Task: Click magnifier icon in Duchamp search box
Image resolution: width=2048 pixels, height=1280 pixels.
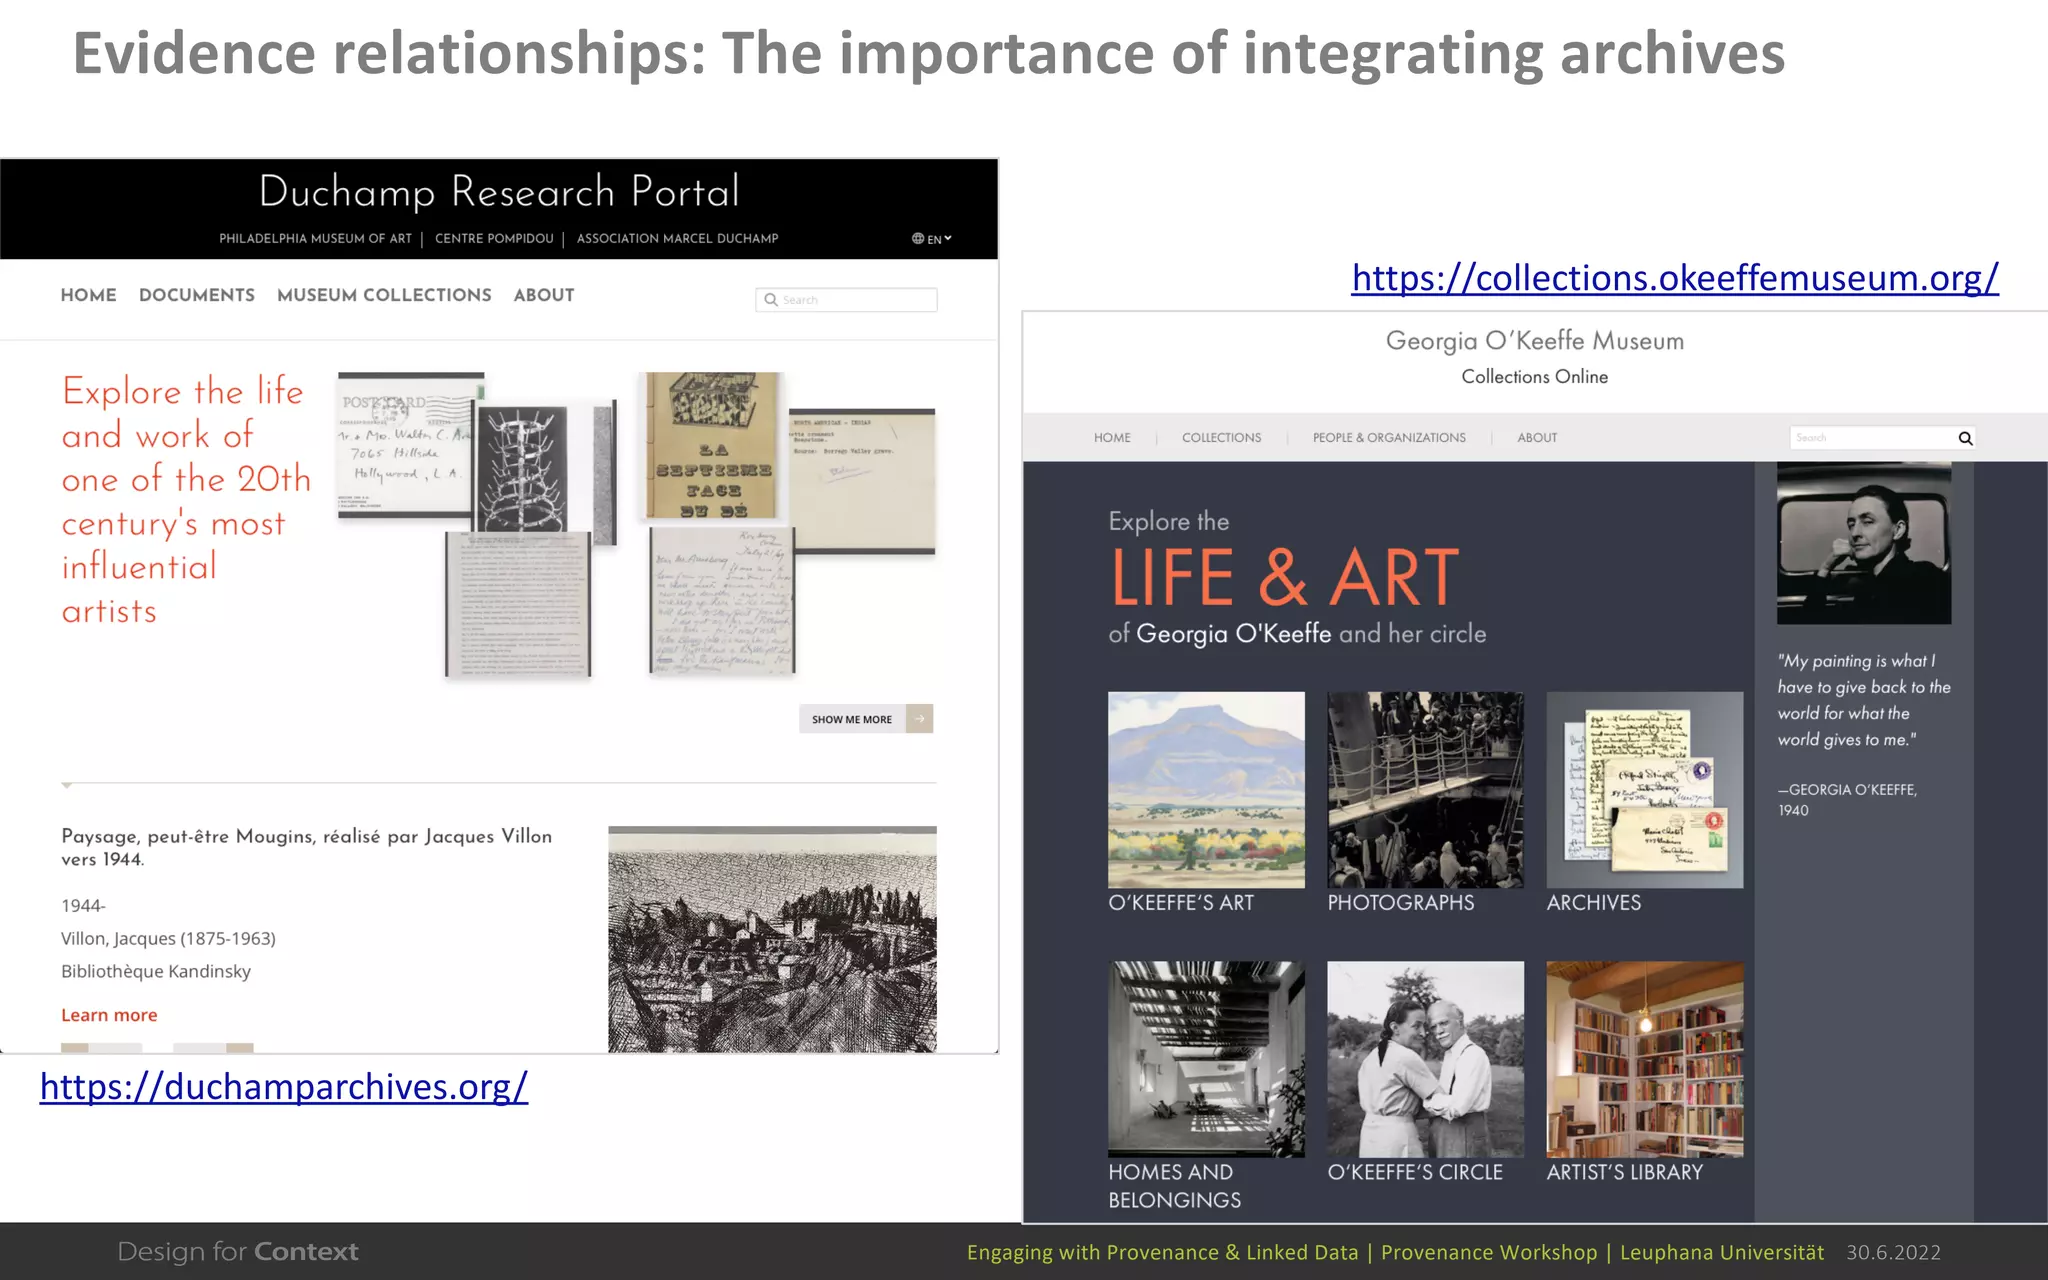Action: (771, 300)
